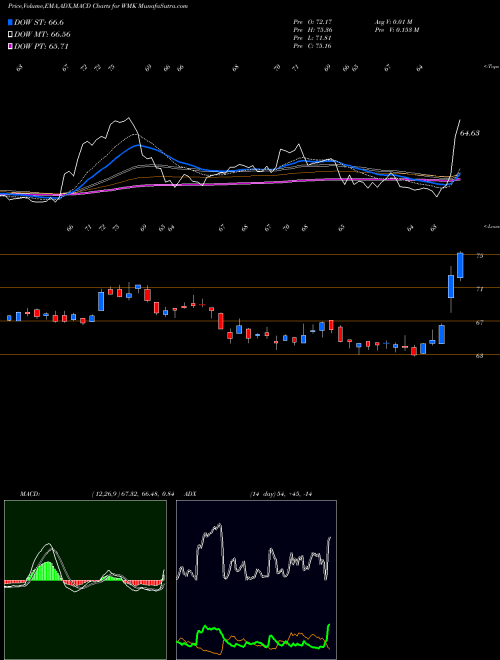Click the '<Tops' label at right edge
Screen dimensions: 500x660
tap(491, 67)
